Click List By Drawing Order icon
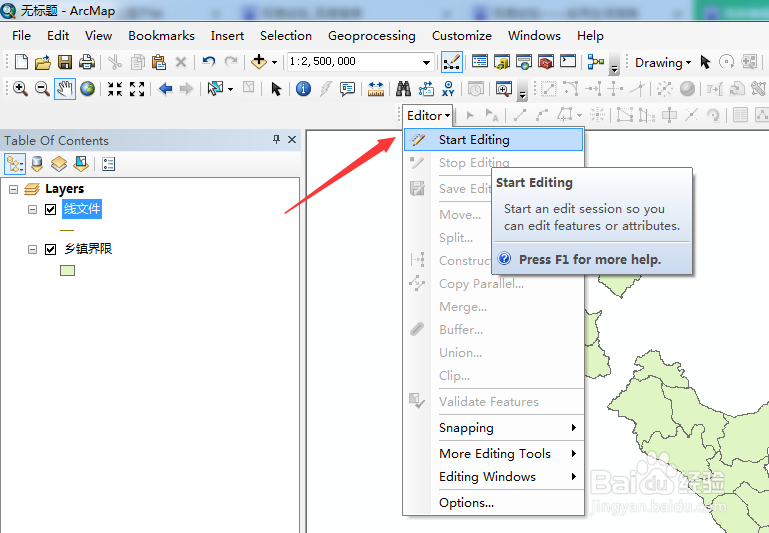 point(15,164)
